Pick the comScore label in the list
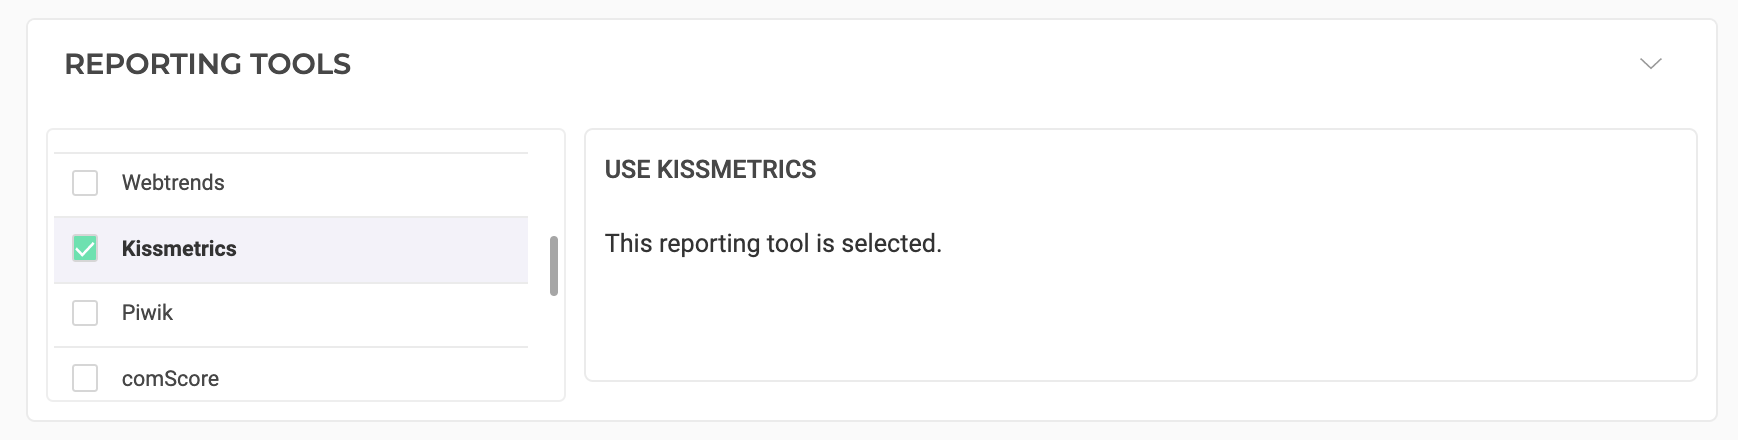The height and width of the screenshot is (440, 1738). click(170, 379)
